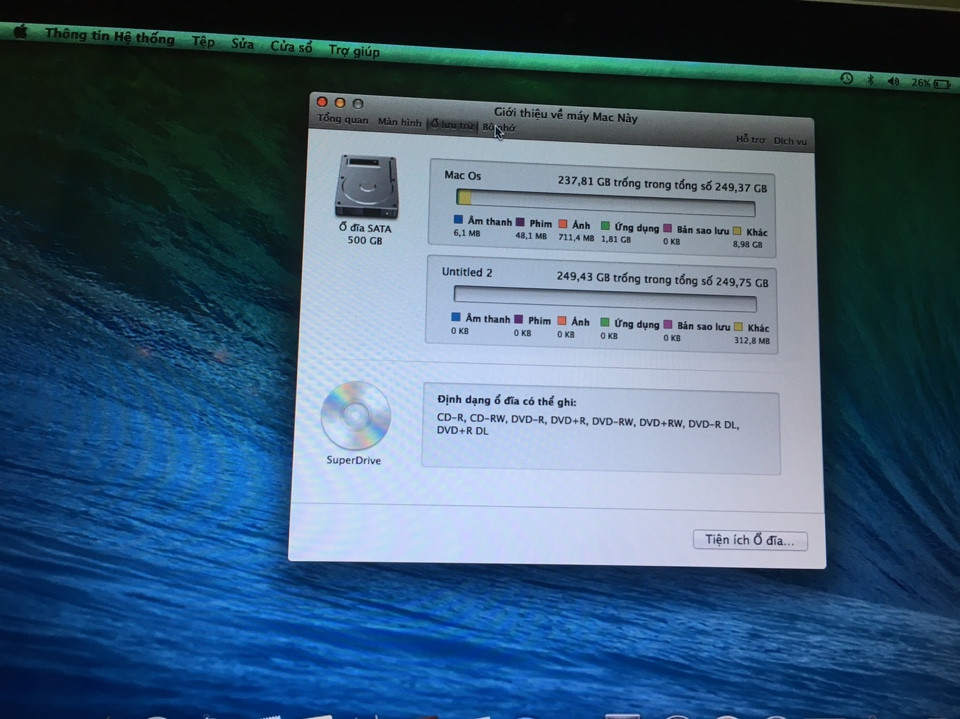Click the pink Bản sao lưu swatch for Mac Os
960x719 pixels.
click(667, 228)
